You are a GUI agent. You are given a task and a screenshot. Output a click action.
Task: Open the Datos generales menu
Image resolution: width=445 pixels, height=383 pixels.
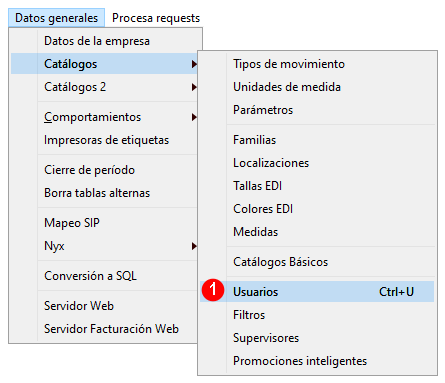[56, 18]
